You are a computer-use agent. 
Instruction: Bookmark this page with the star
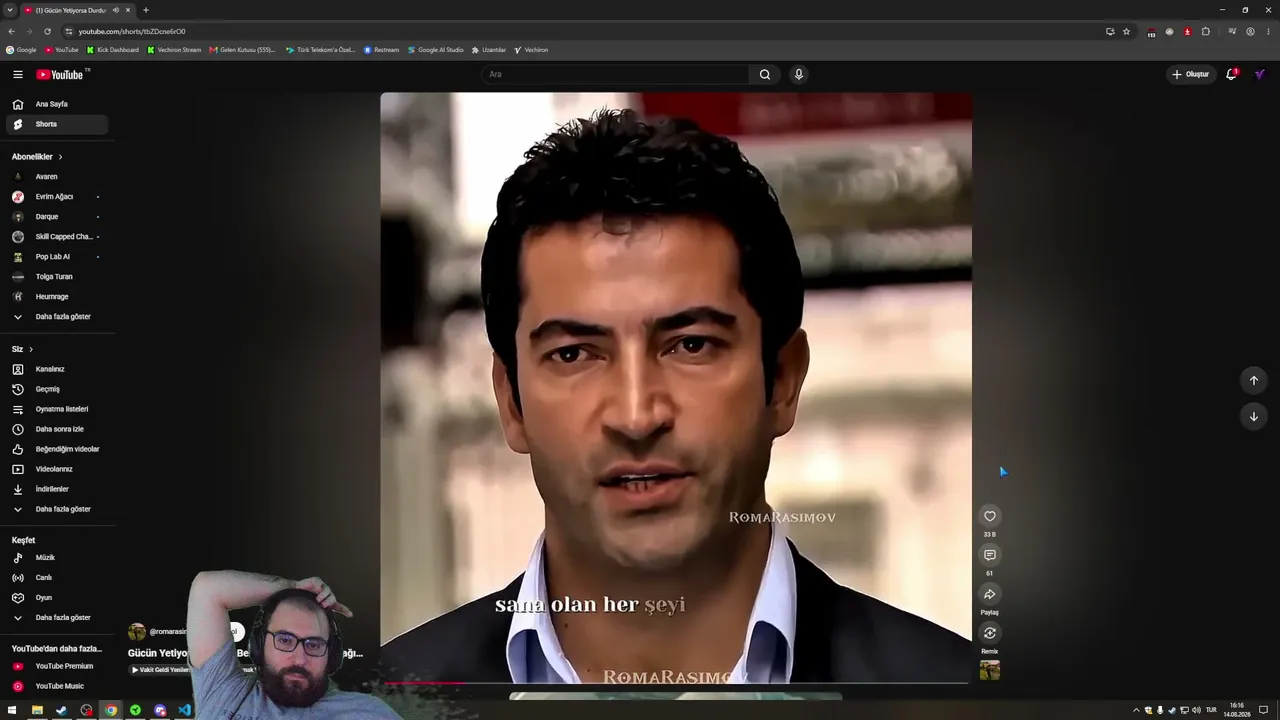tap(1126, 31)
